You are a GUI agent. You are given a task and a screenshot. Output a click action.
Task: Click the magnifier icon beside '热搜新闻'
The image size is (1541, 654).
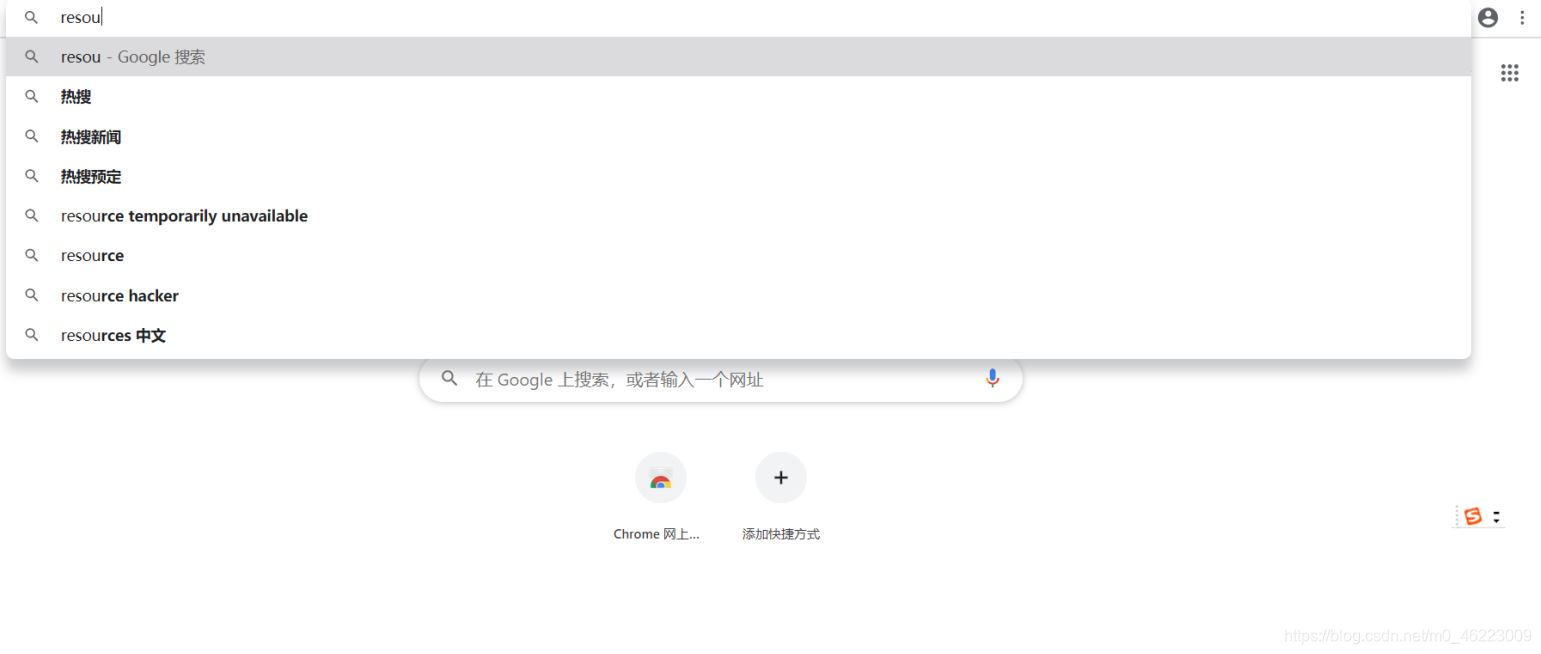click(32, 137)
